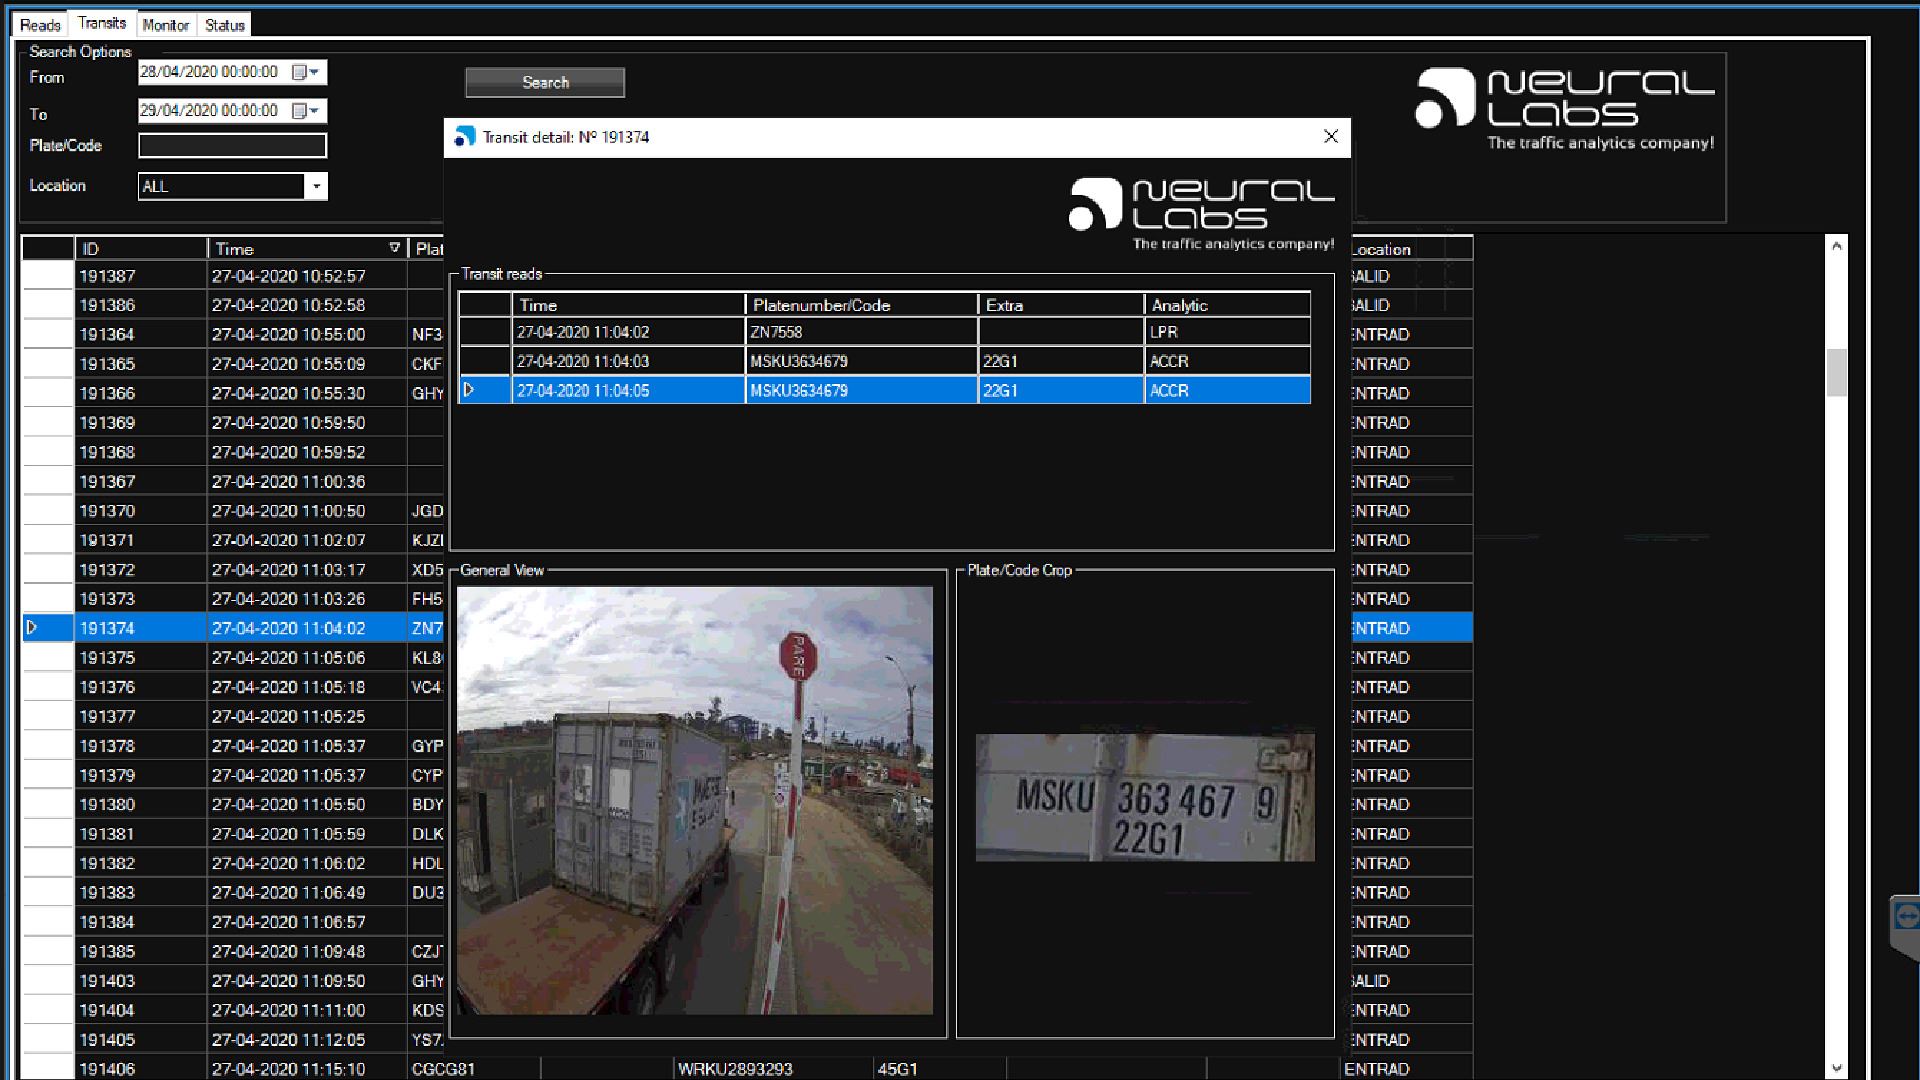
Task: Open the To date calendar picker
Action: [299, 111]
